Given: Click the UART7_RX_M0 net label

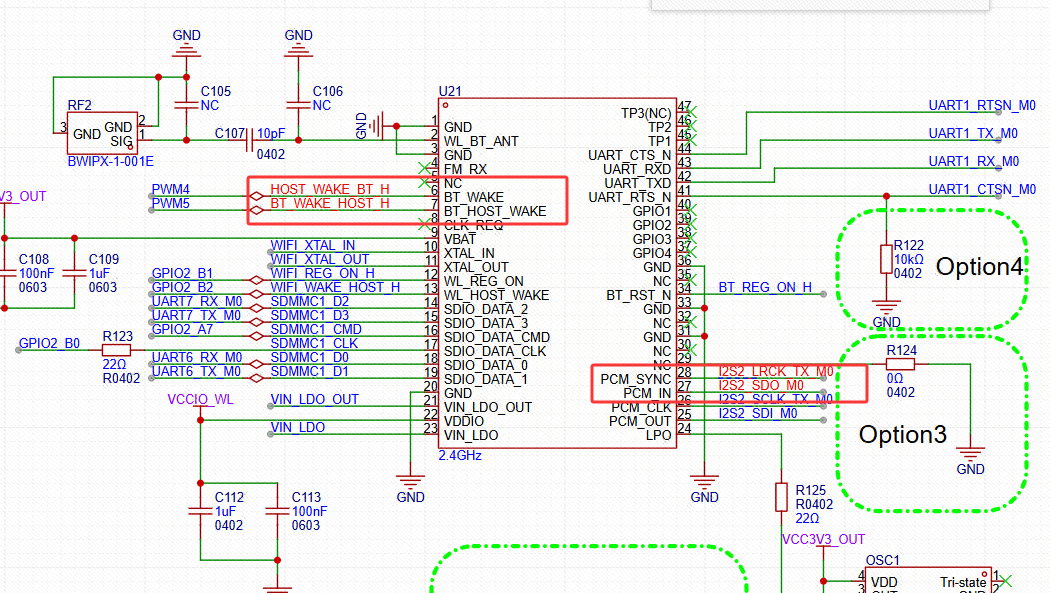Looking at the screenshot, I should [197, 301].
